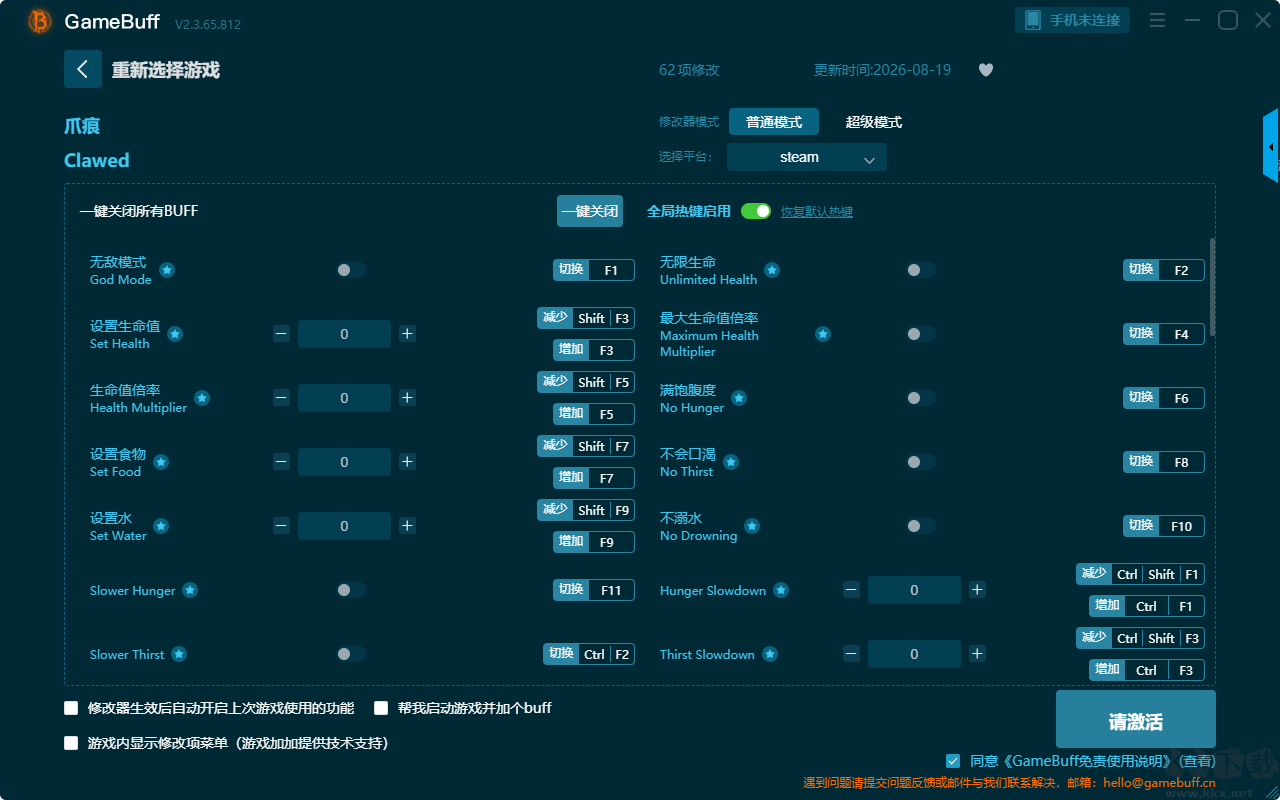
Task: Click 重新选择游戏 to reselect game
Action: click(165, 70)
